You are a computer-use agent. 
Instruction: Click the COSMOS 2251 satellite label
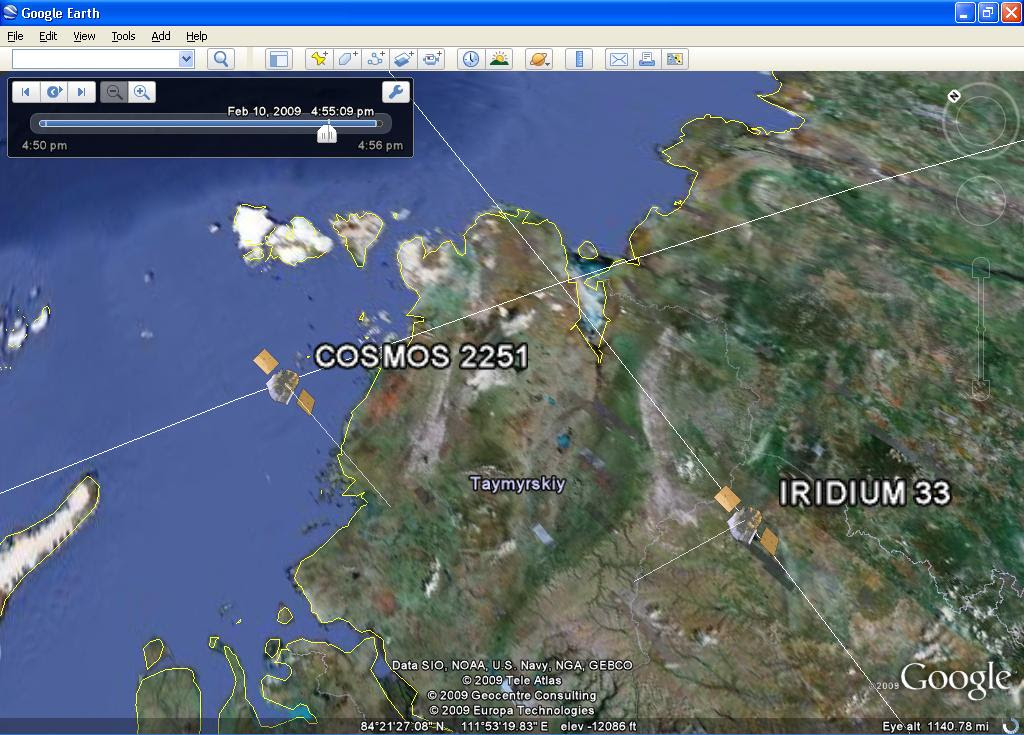point(421,357)
